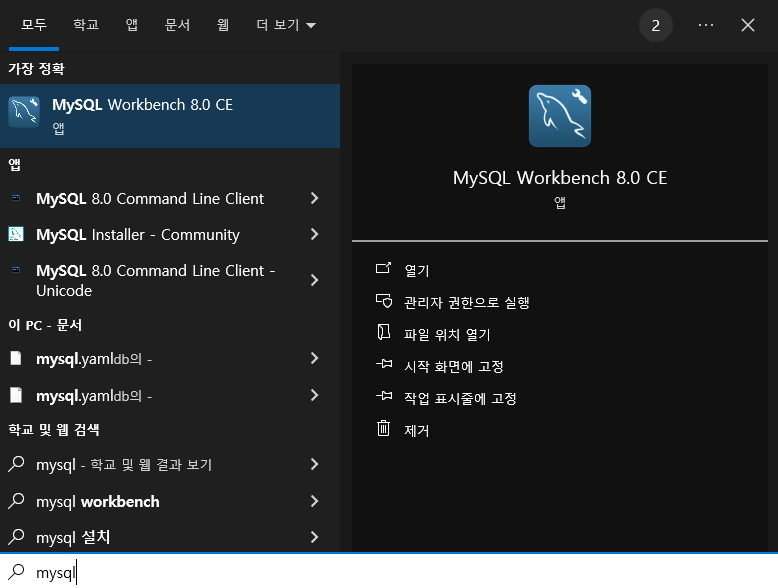Click the pin icon for 작업 표시줄에 고정

(384, 396)
